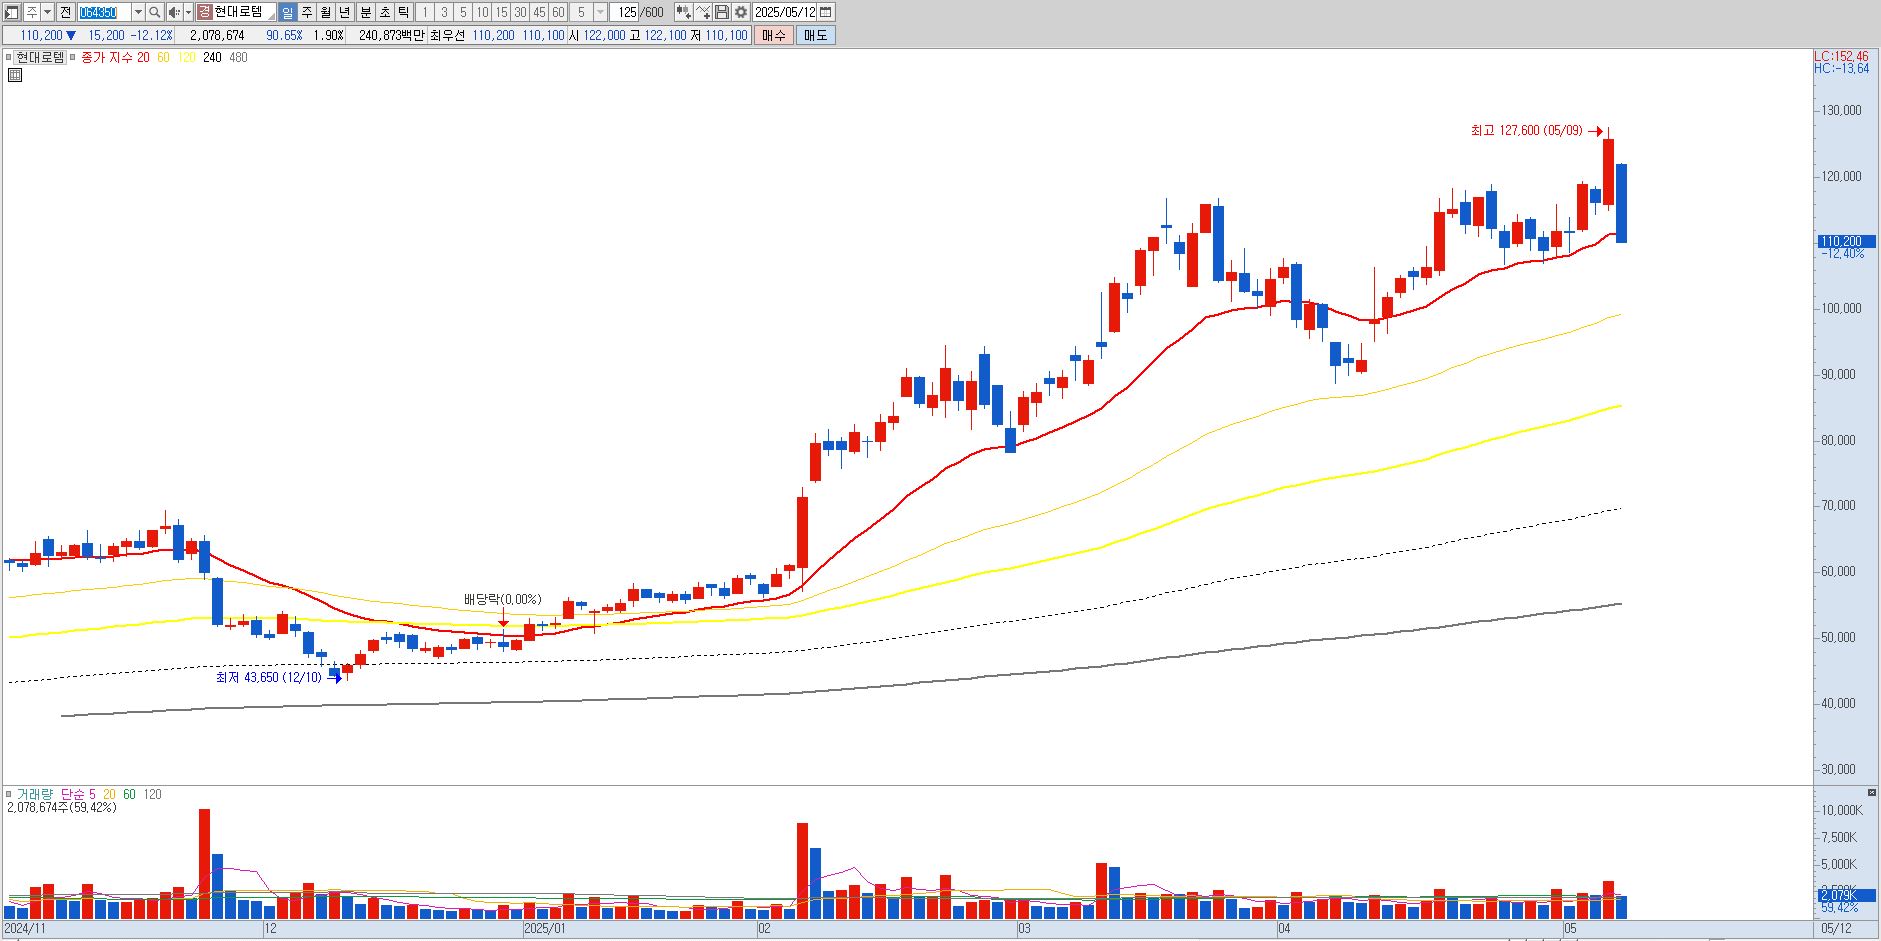Choose the 30 interval button
This screenshot has width=1881, height=941.
pos(520,12)
